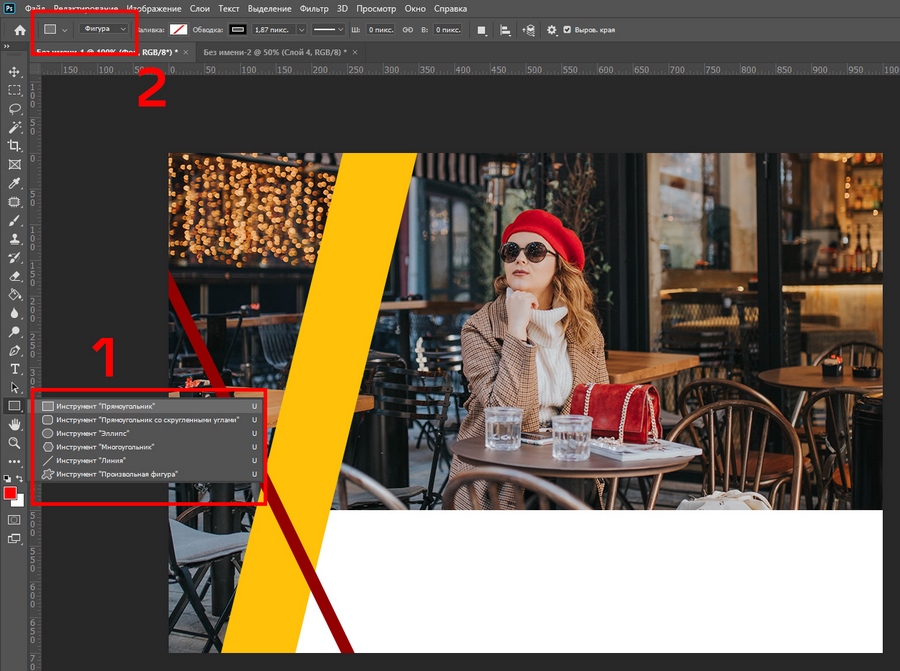Click the Home icon in options bar

point(20,30)
